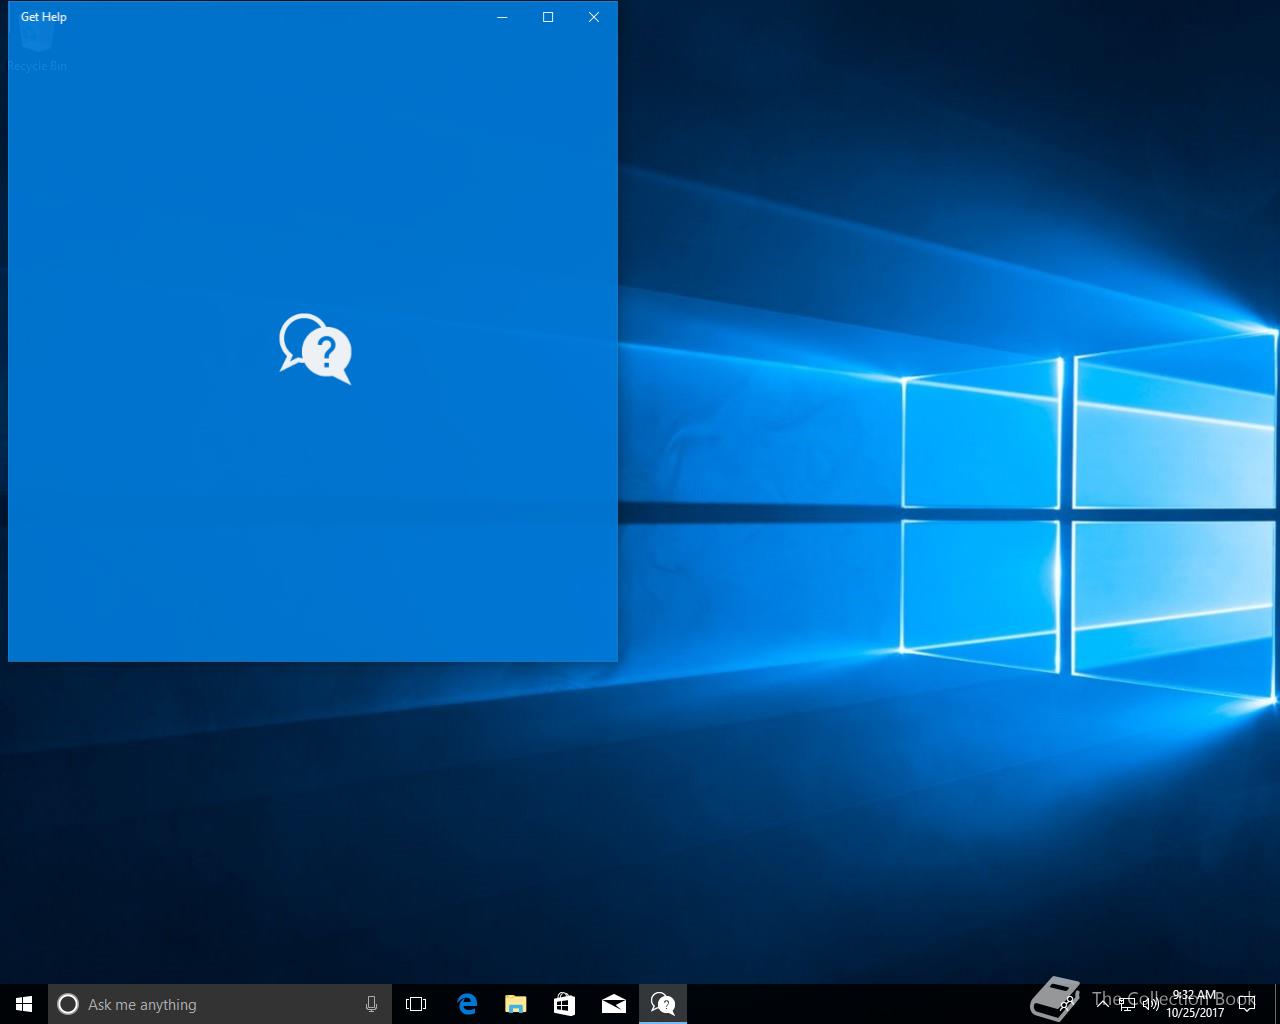Open the Mail app from the taskbar
Screen dimensions: 1280x1024
pos(613,1004)
